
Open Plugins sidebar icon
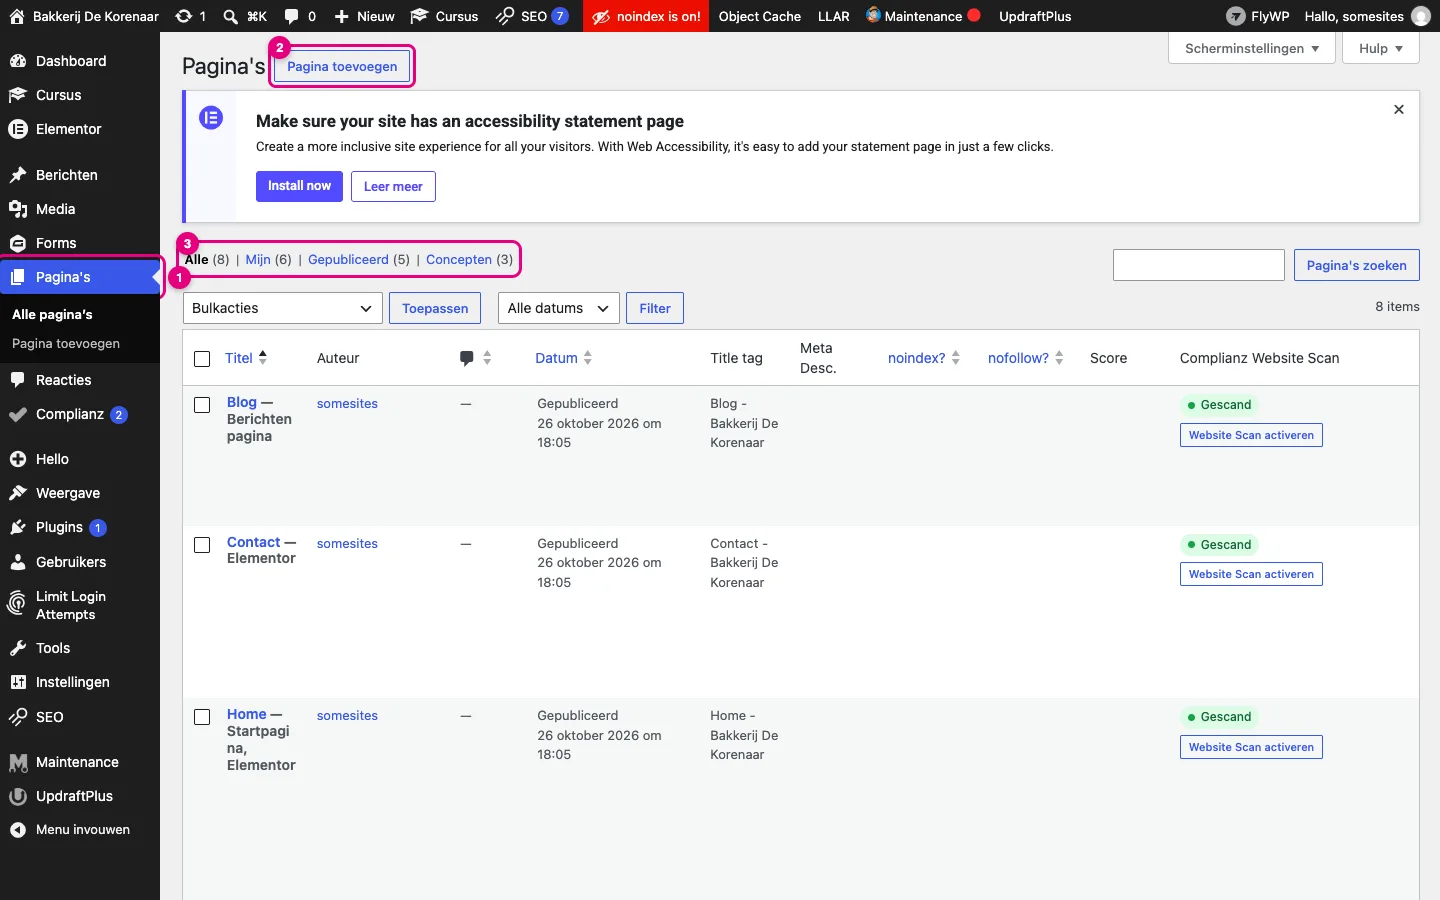[x=17, y=527]
